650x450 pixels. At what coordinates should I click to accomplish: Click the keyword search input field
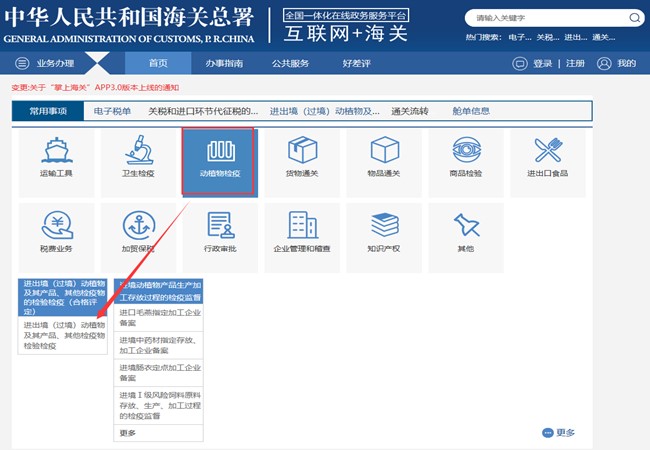(x=545, y=18)
